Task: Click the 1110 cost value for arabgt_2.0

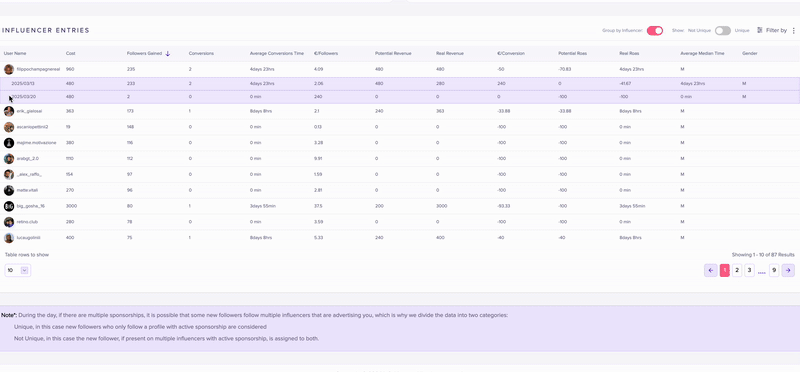Action: click(70, 159)
